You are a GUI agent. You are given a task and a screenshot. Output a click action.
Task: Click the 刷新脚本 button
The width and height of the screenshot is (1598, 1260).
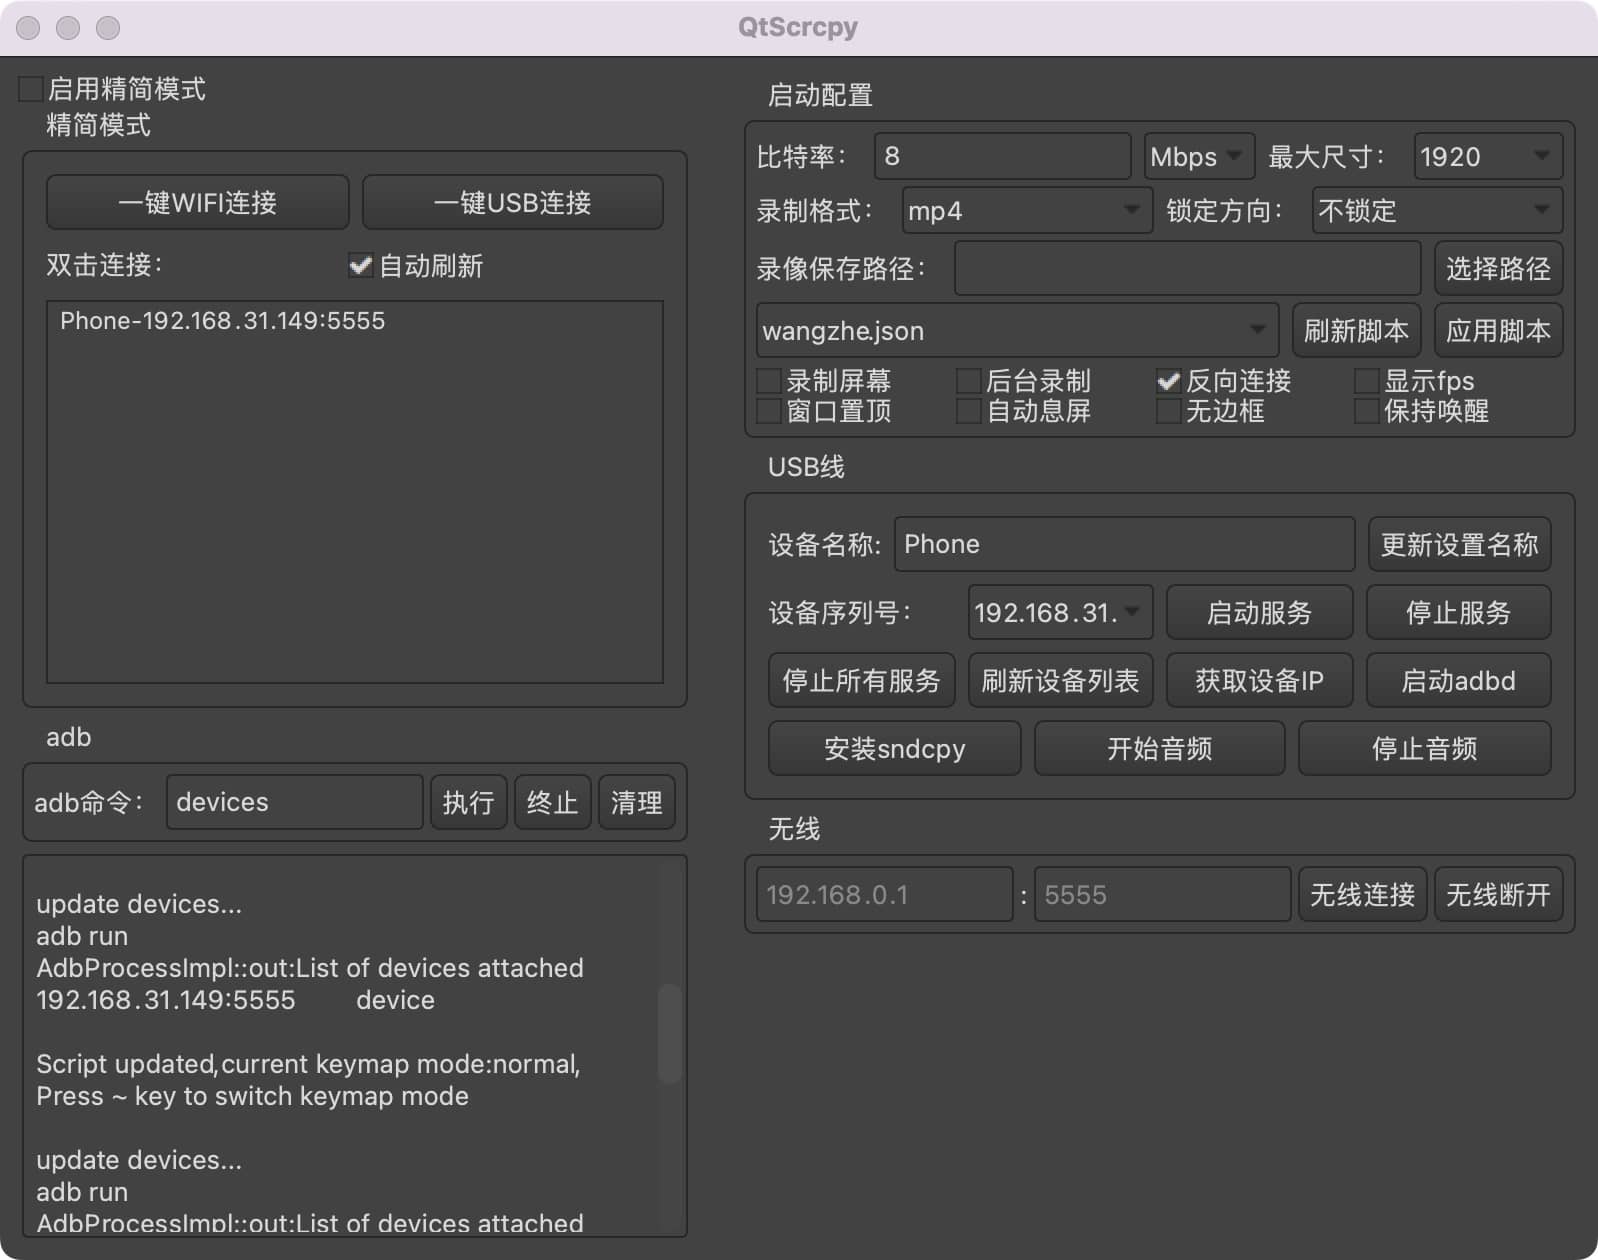(1356, 330)
